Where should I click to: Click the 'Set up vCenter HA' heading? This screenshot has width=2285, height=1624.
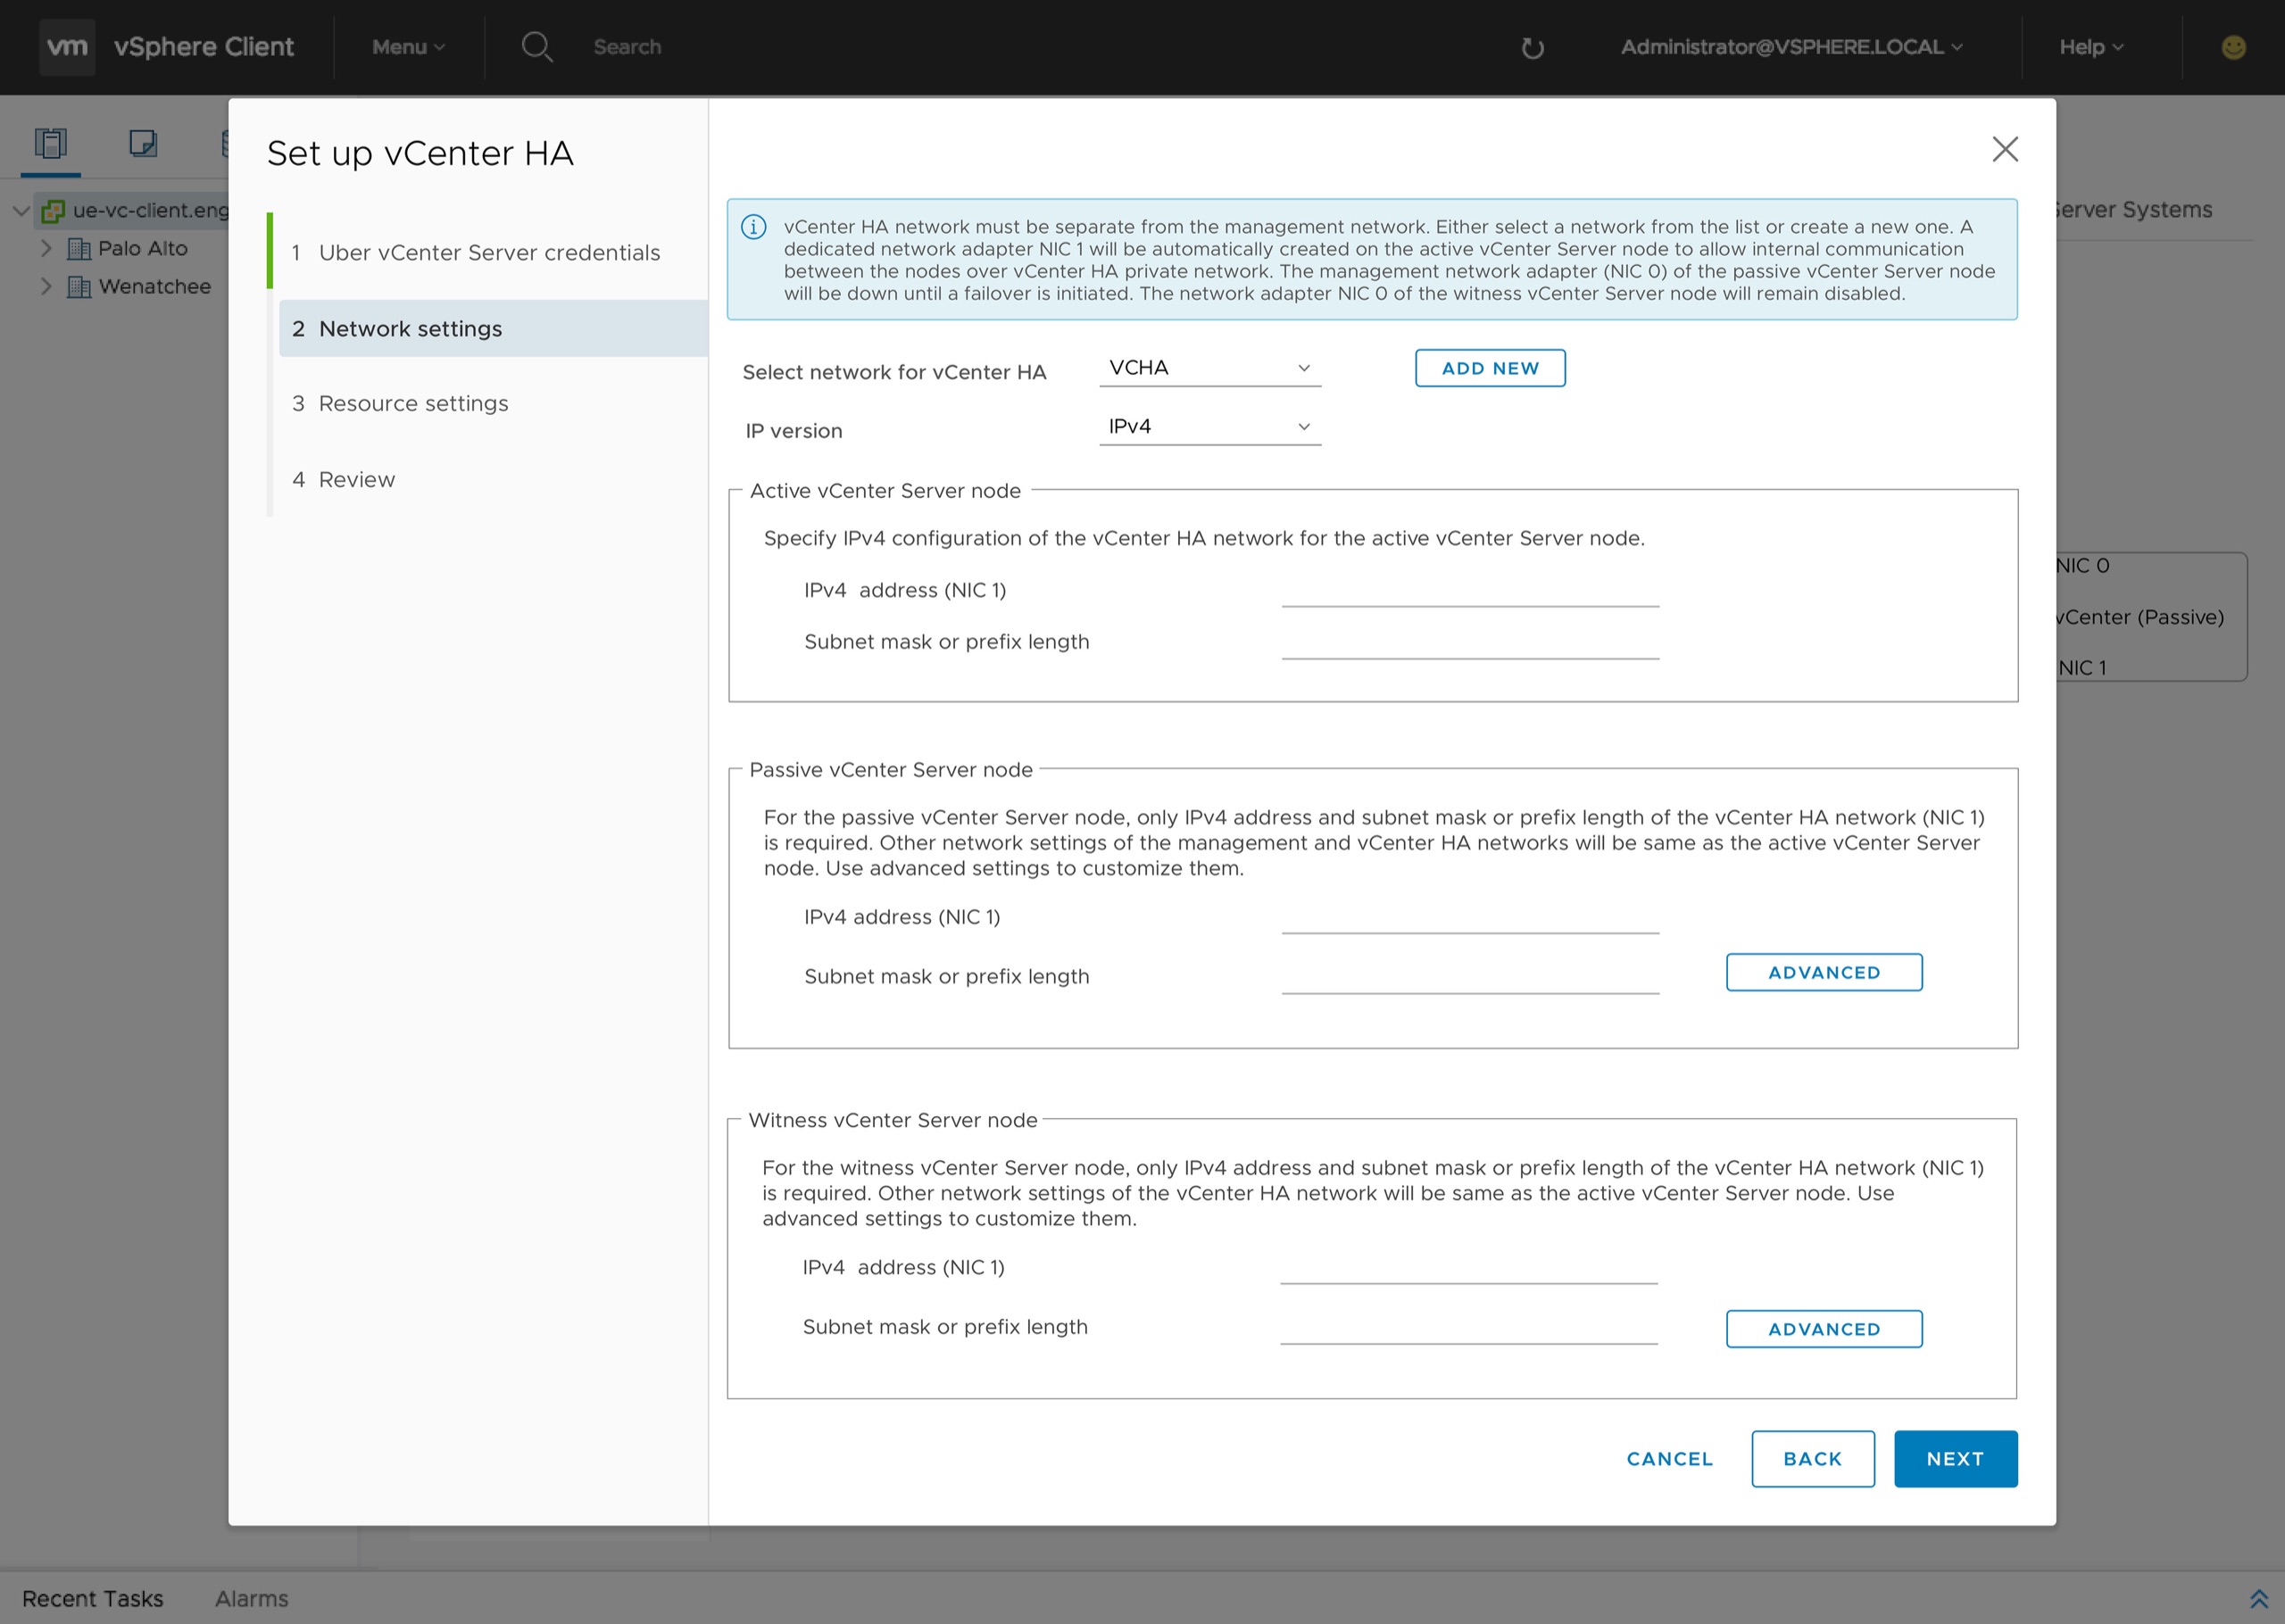(420, 153)
